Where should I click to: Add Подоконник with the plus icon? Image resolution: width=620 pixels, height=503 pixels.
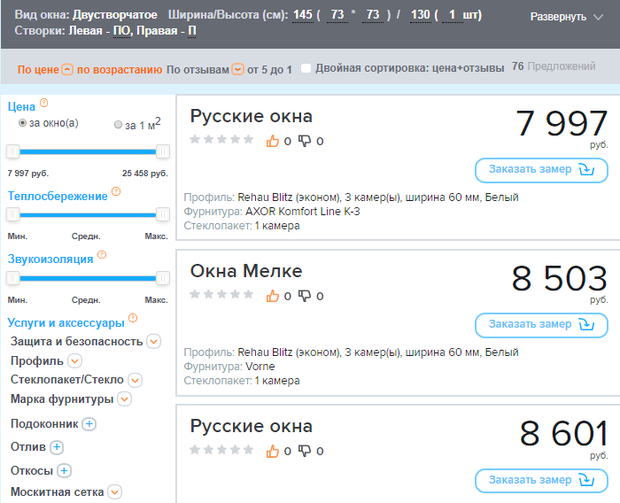89,424
